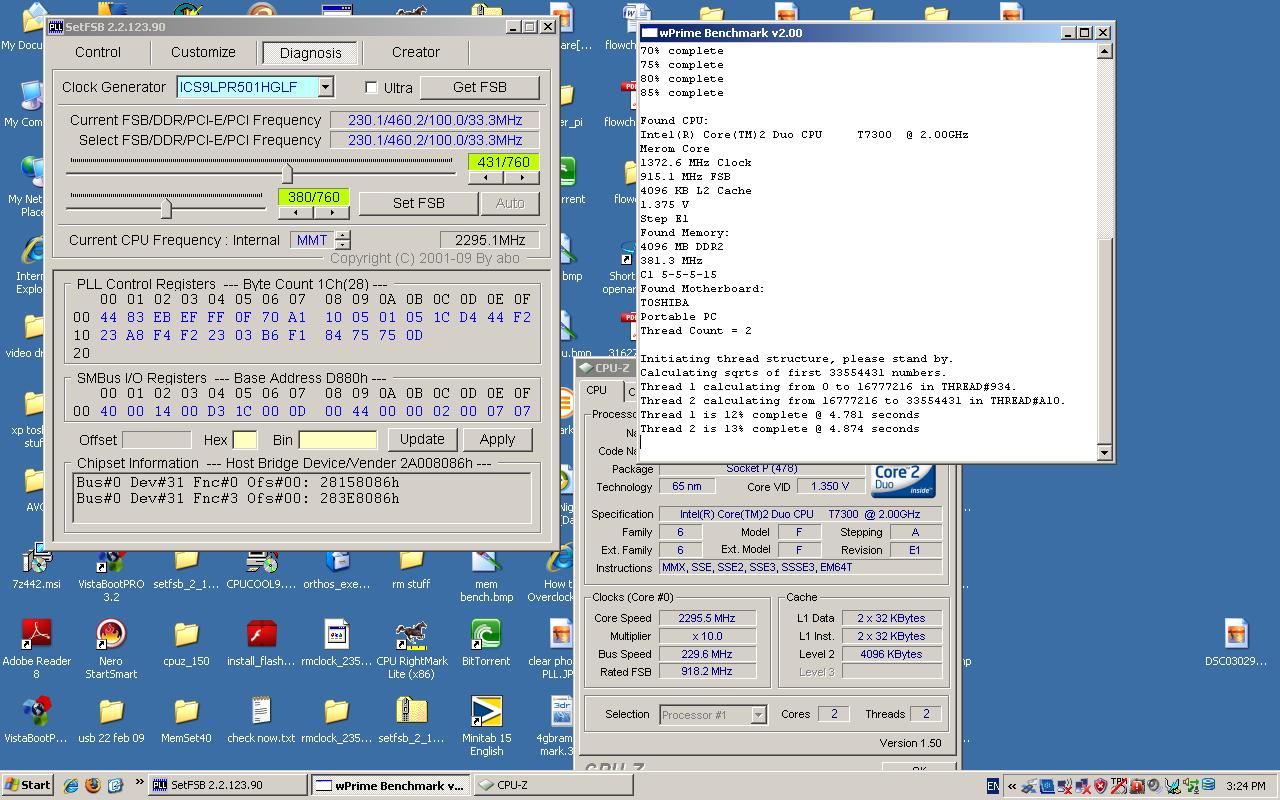
Task: Nudge the 380/760 slider right with its arrow
Action: pos(332,212)
